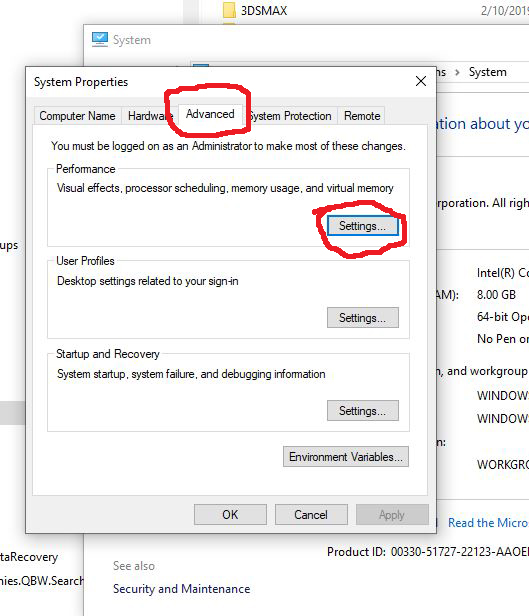This screenshot has height=616, width=529.
Task: Open Environment Variables dialog
Action: [346, 456]
